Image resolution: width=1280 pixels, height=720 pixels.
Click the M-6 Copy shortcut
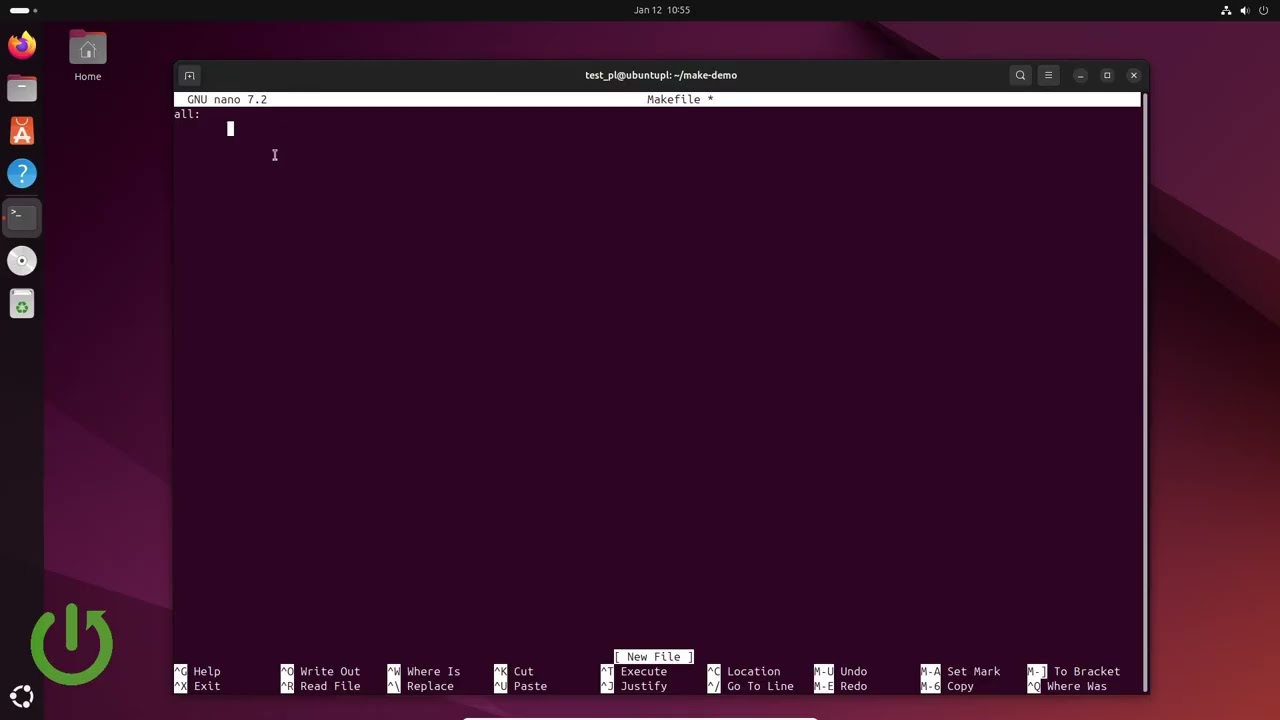tap(947, 686)
